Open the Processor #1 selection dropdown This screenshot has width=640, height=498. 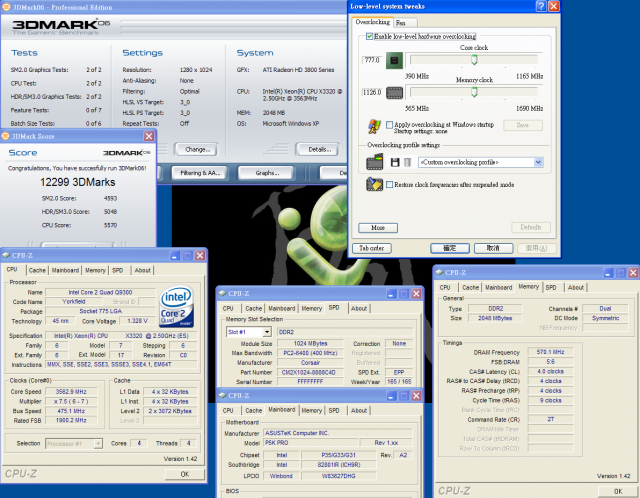point(98,443)
